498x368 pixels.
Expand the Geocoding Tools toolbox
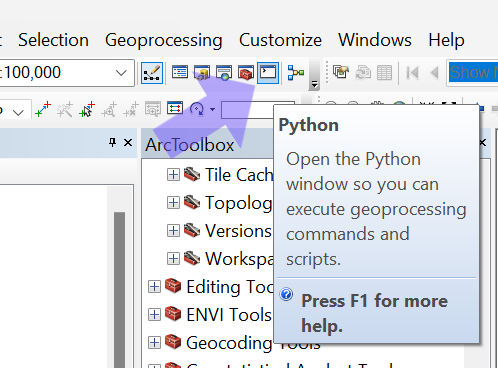[154, 342]
